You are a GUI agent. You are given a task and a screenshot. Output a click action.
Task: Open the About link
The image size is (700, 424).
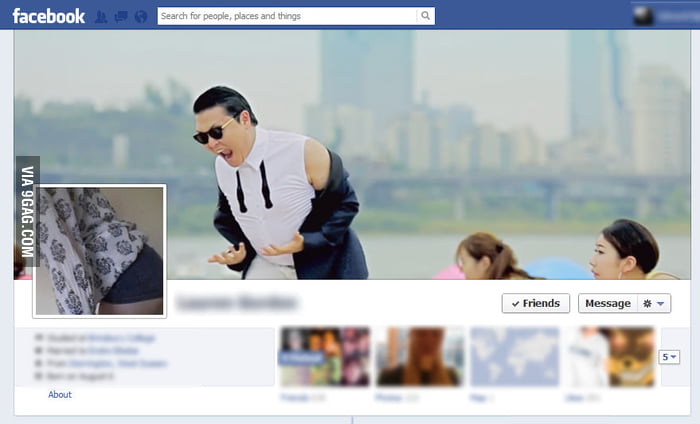[60, 395]
